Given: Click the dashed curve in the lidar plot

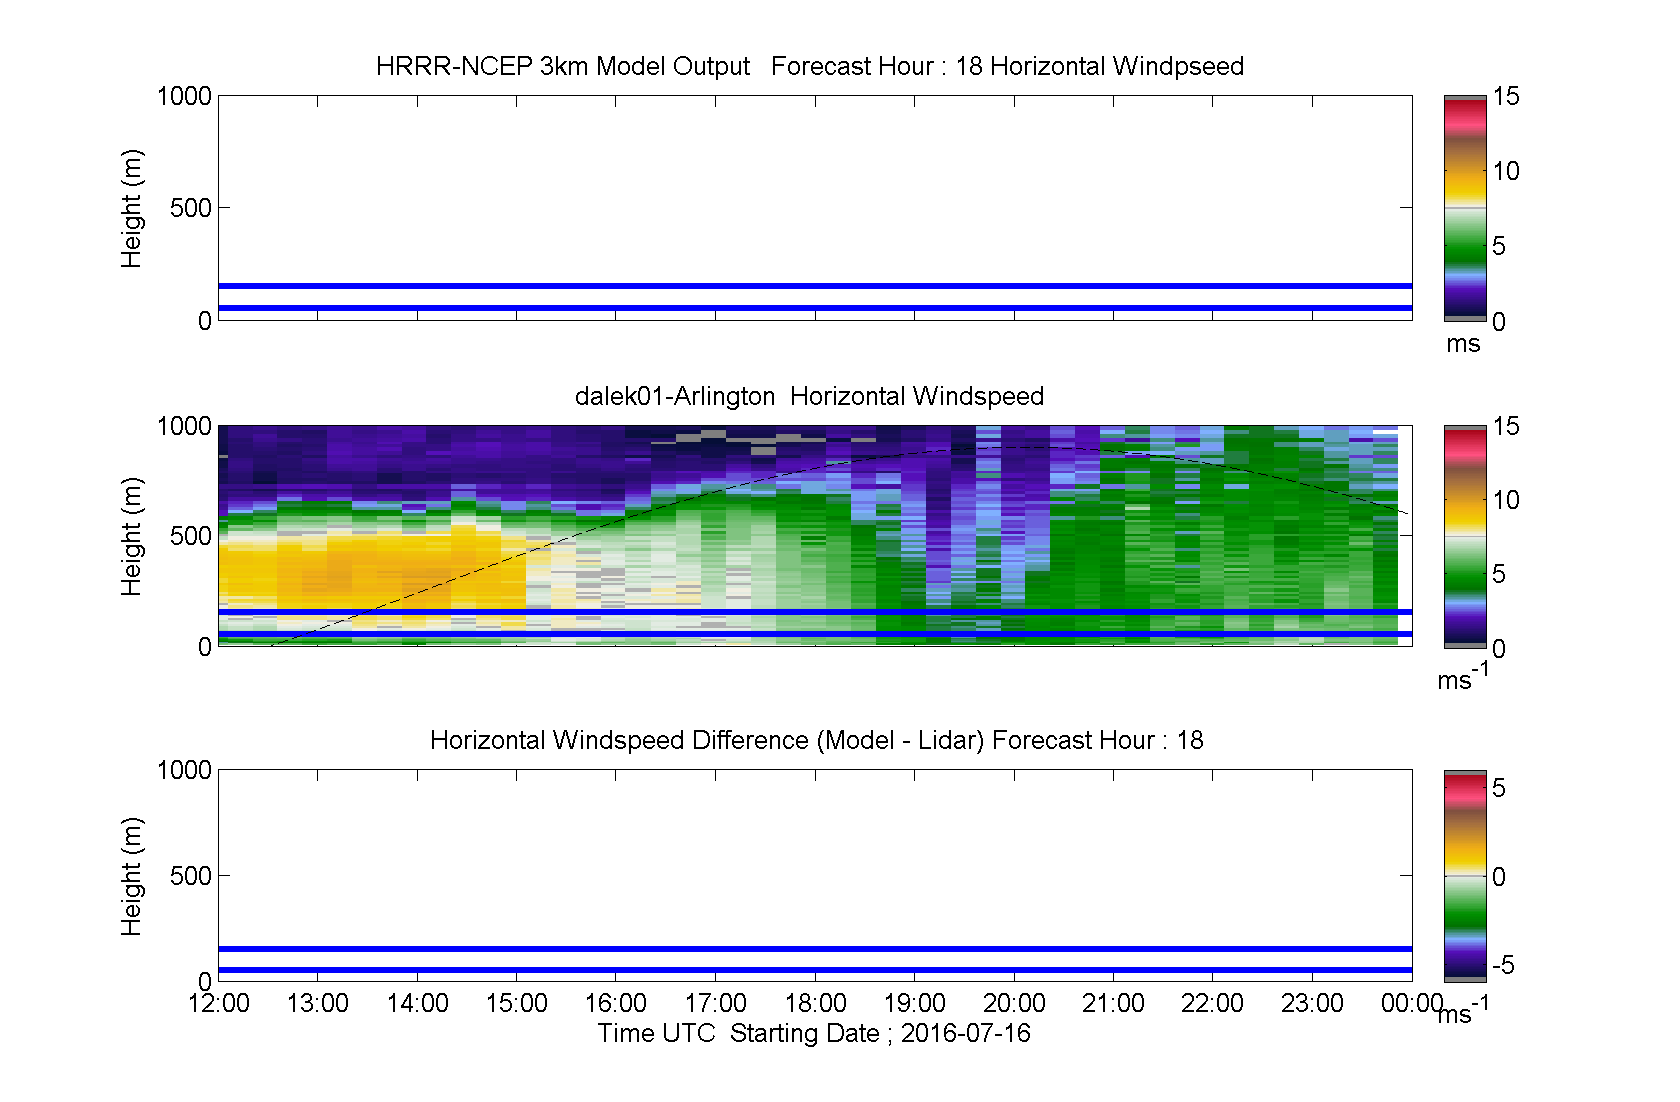Looking at the screenshot, I should (x=840, y=462).
